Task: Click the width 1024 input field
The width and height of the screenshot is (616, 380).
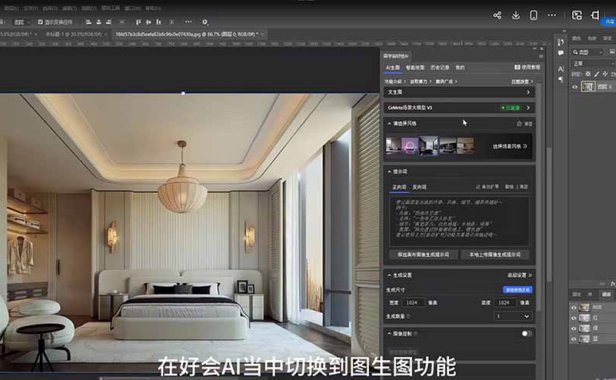Action: [x=413, y=303]
